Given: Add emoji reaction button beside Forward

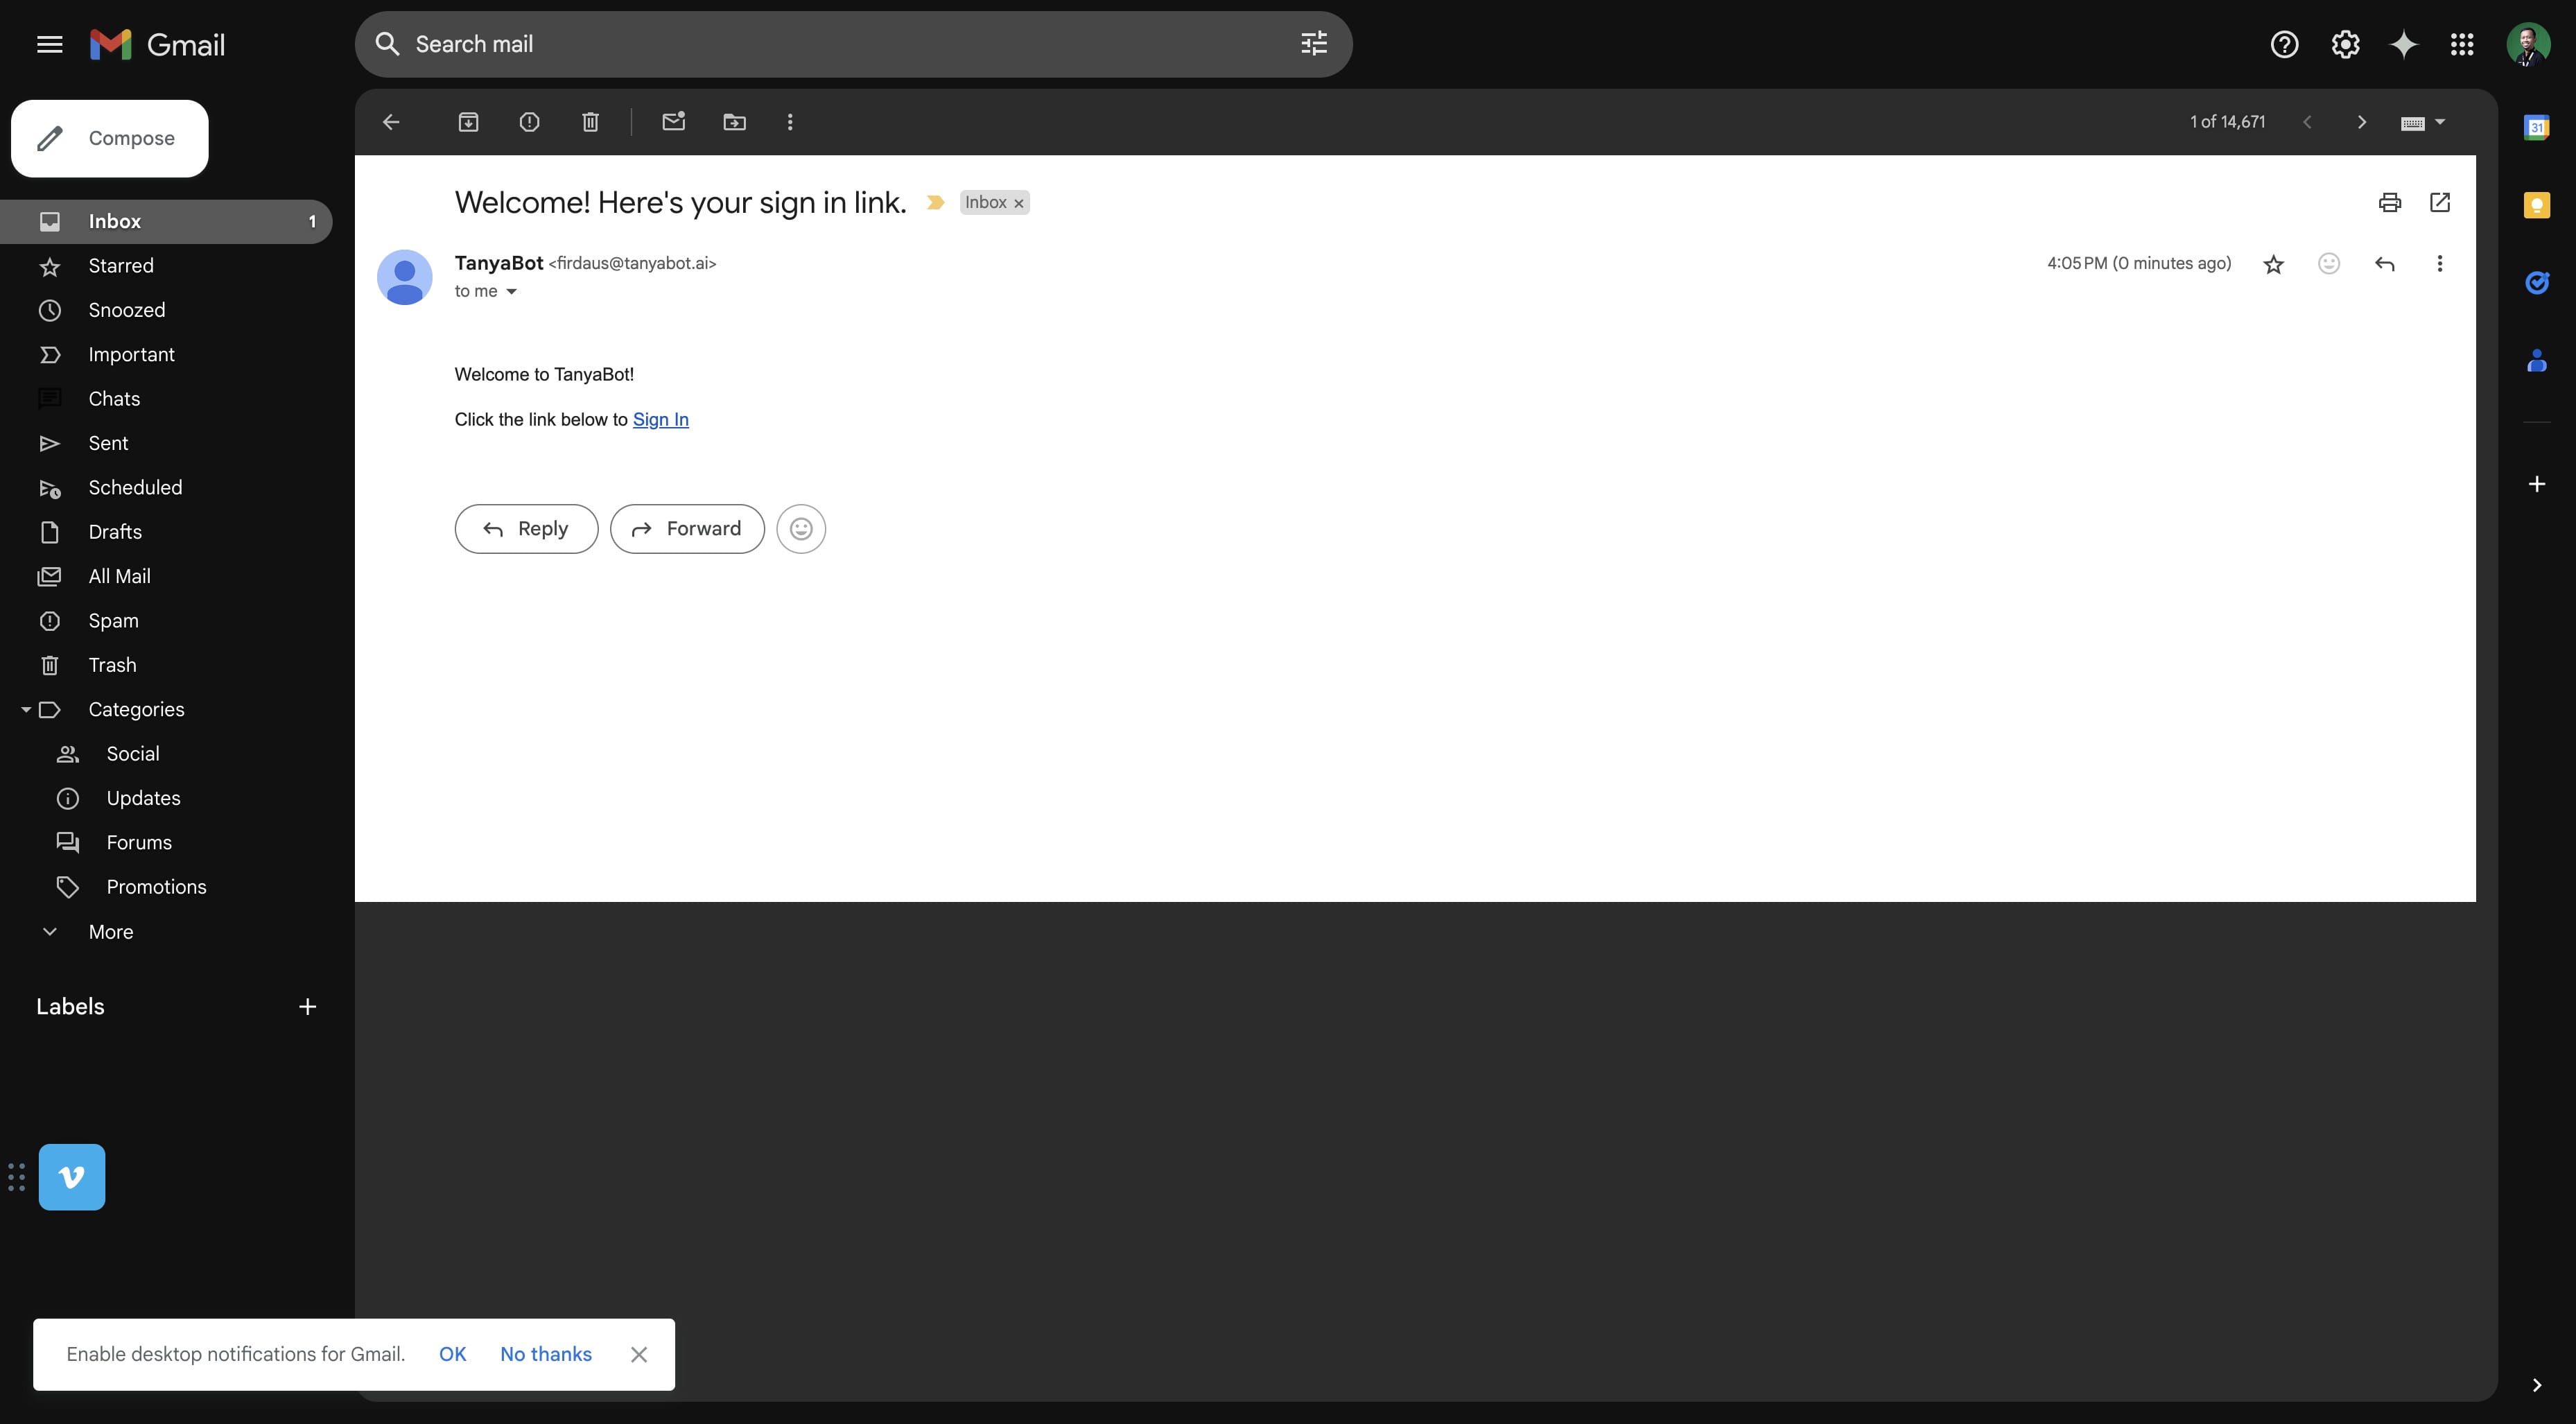Looking at the screenshot, I should pyautogui.click(x=801, y=529).
